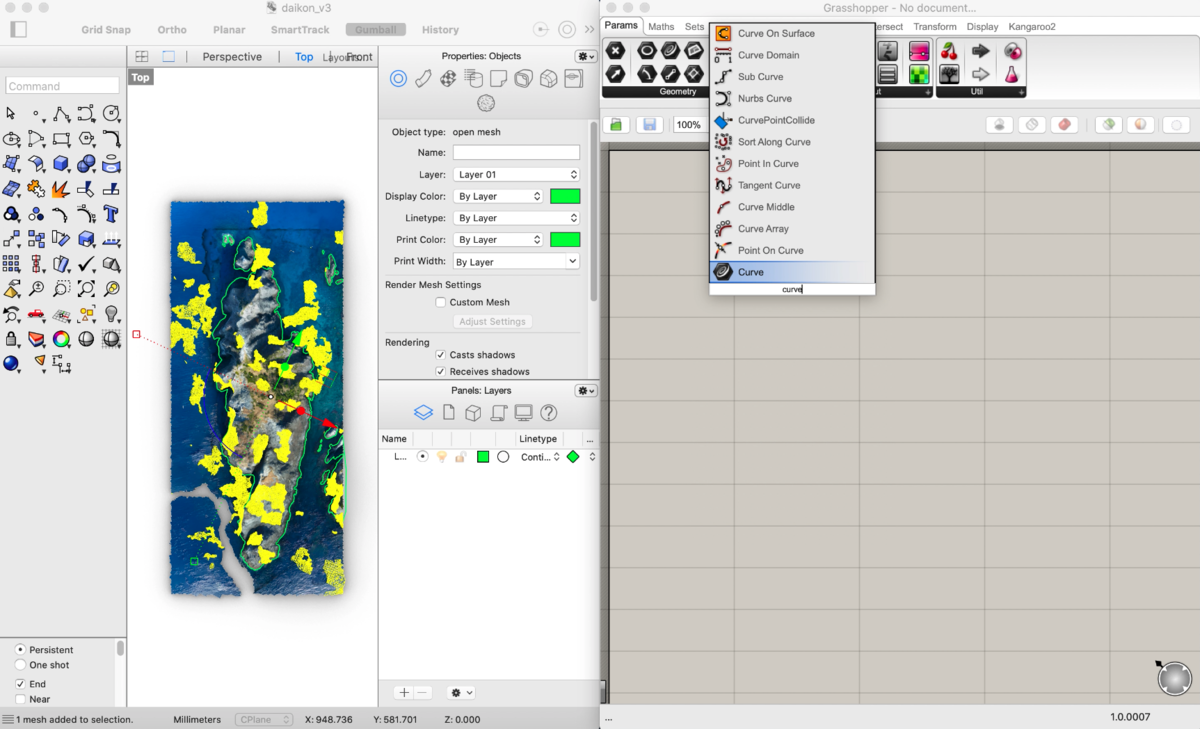Image resolution: width=1200 pixels, height=729 pixels.
Task: Select the Persistent osnap radio button
Action: [20, 650]
